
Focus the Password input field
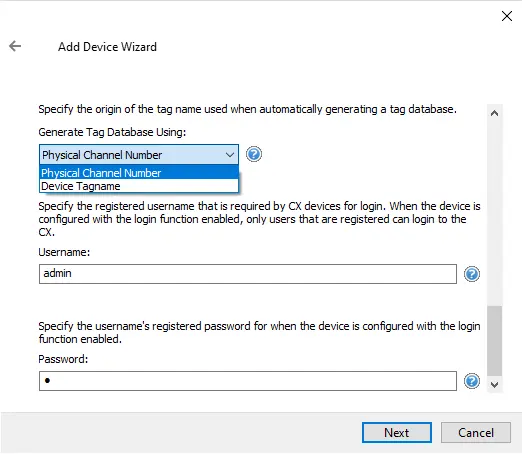pyautogui.click(x=248, y=381)
